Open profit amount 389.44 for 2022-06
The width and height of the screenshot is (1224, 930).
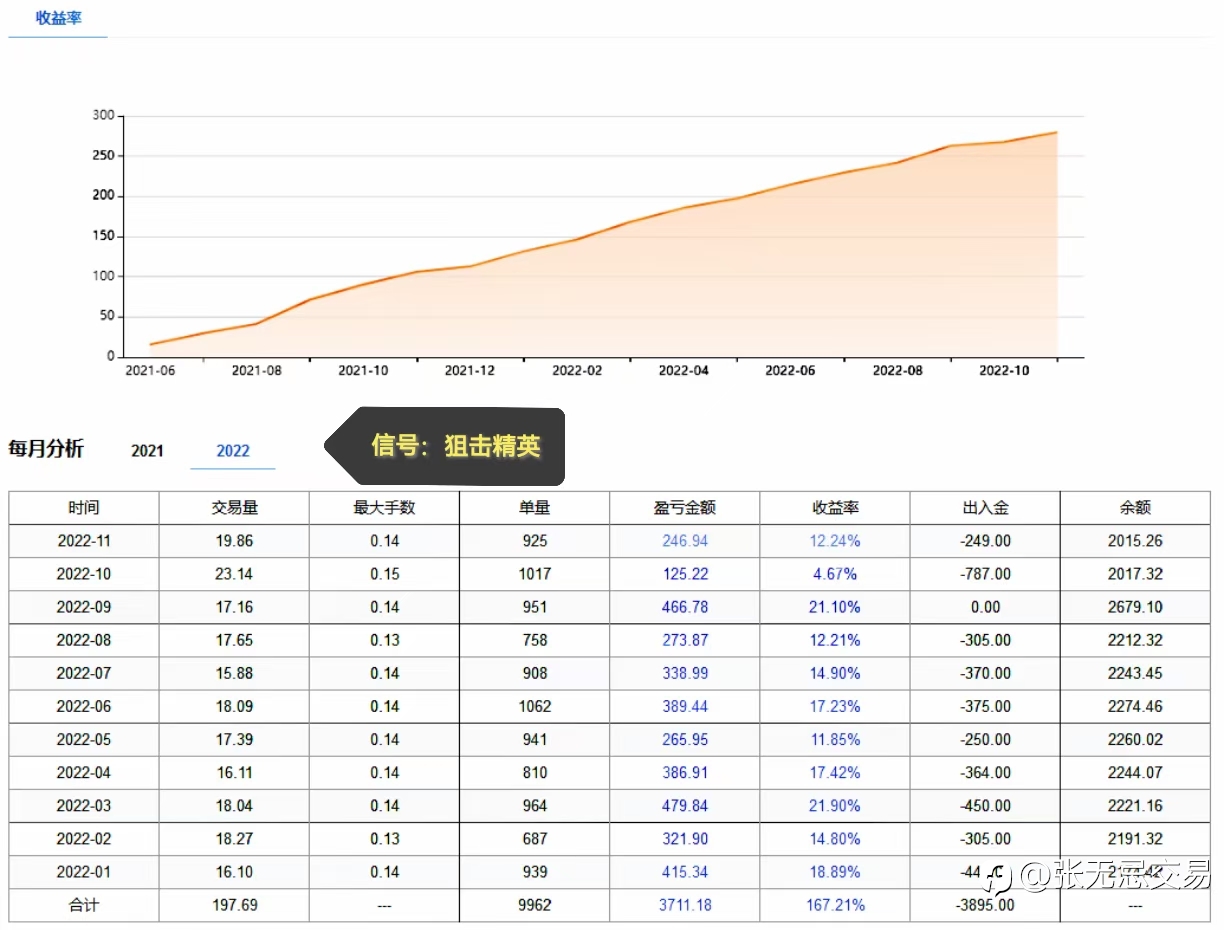[685, 706]
